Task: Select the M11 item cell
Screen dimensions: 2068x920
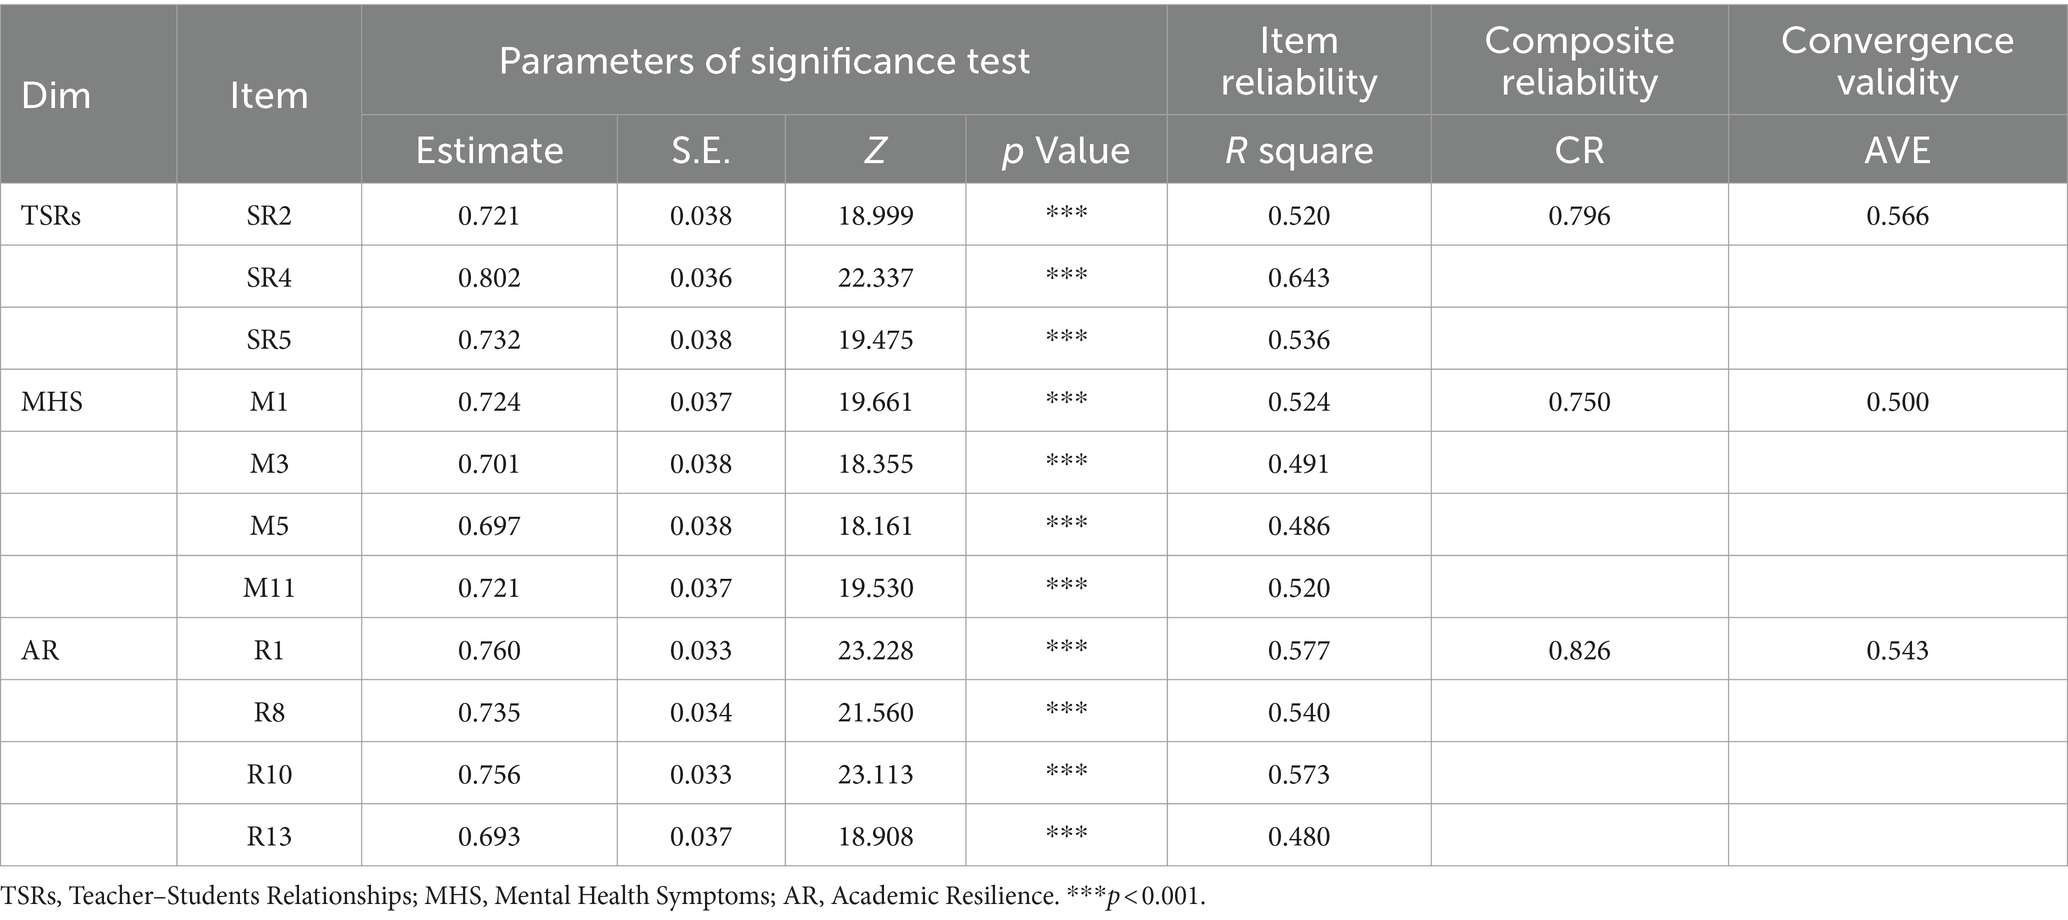Action: [269, 588]
